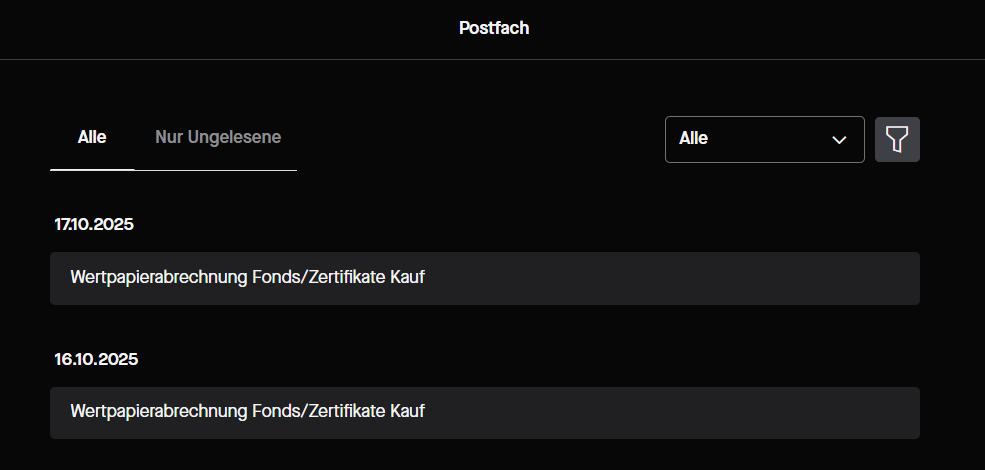Viewport: 985px width, 470px height.
Task: Show only unread messages
Action: point(218,137)
